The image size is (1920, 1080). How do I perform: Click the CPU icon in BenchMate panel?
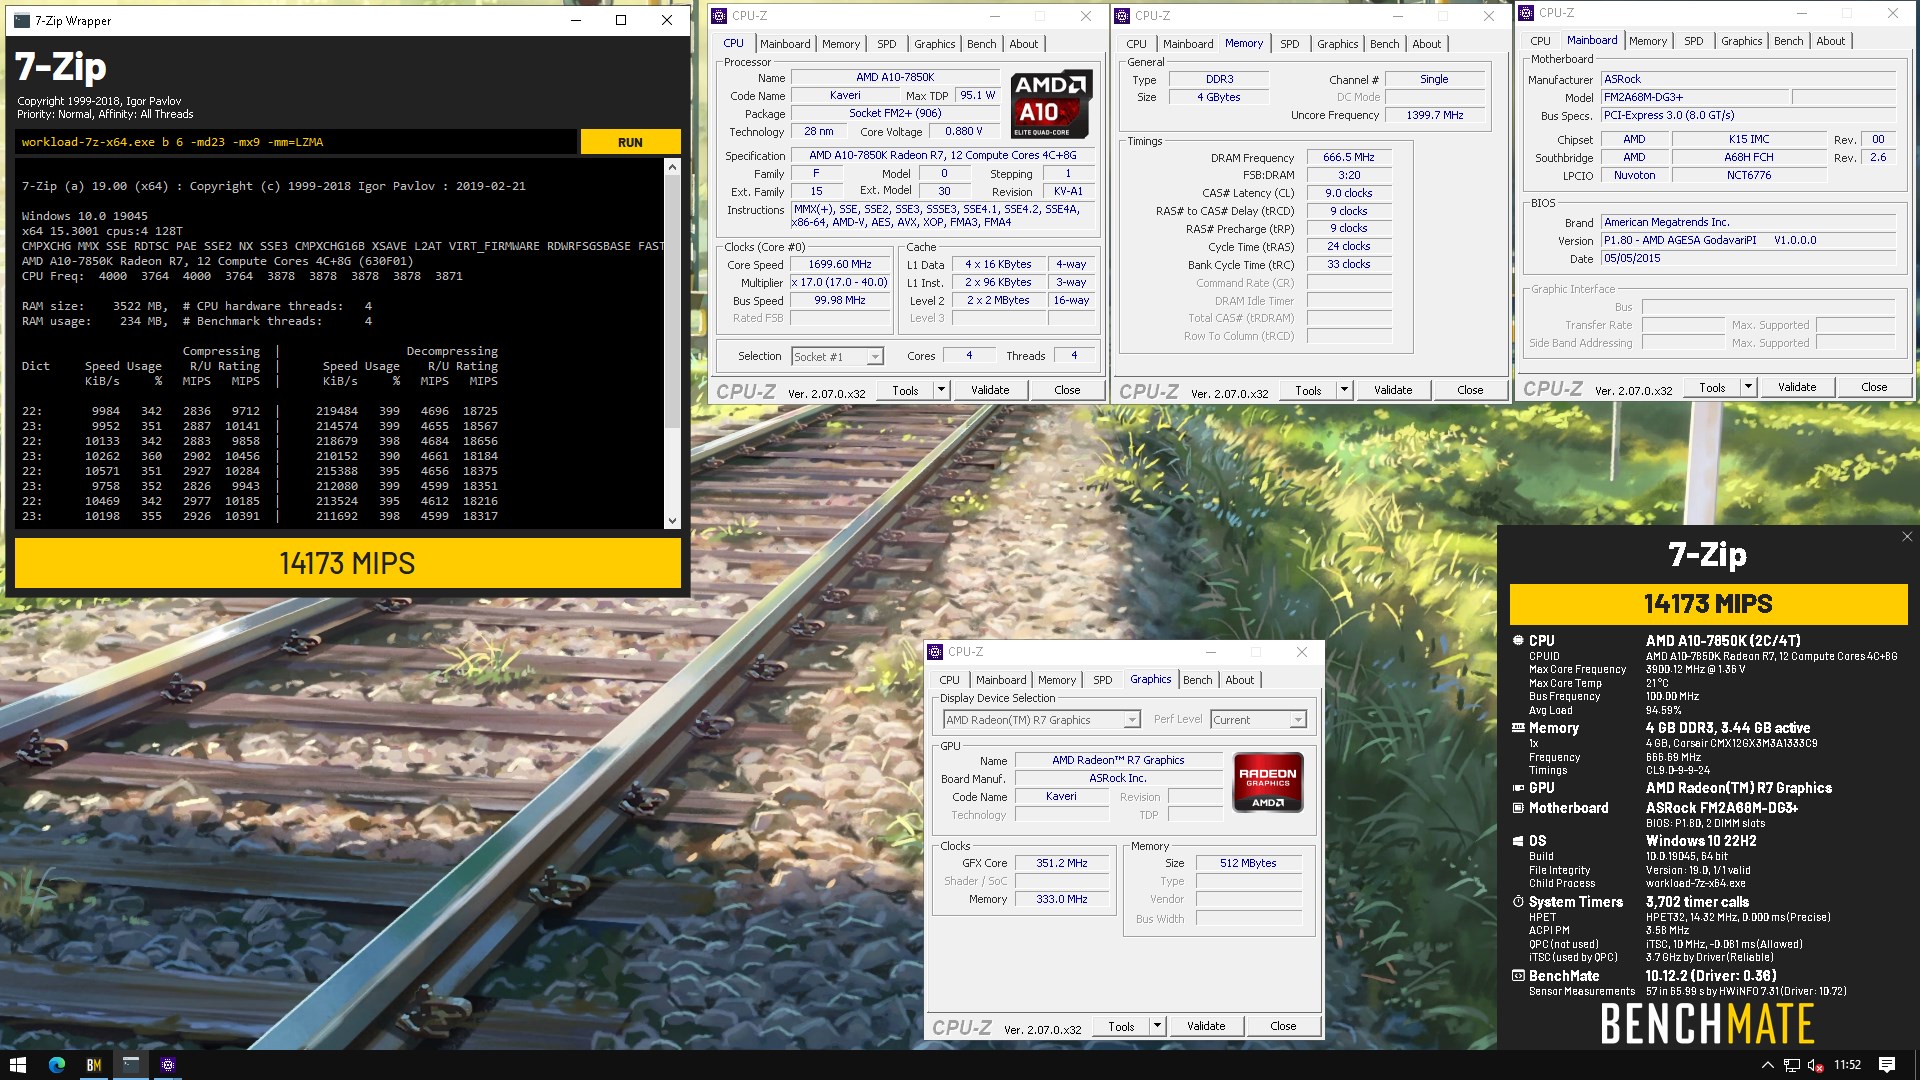pos(1518,640)
